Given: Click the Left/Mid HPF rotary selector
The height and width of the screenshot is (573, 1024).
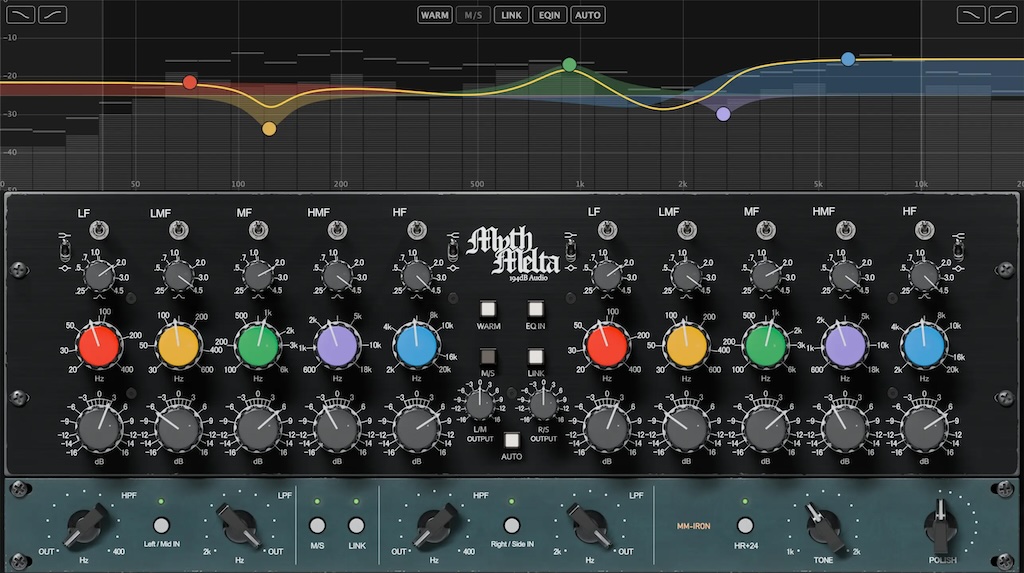Looking at the screenshot, I should pos(86,525).
